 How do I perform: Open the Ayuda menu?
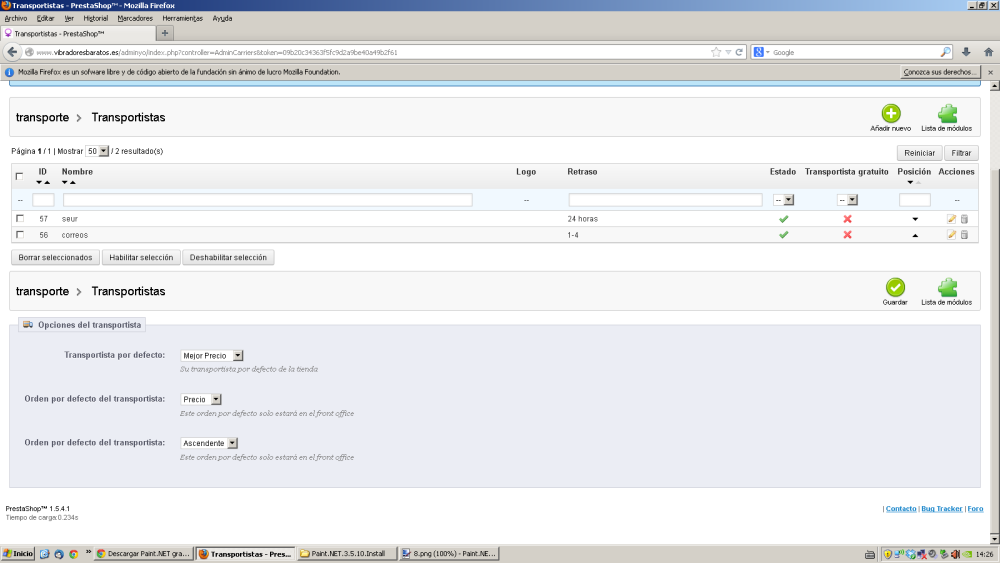pyautogui.click(x=222, y=18)
